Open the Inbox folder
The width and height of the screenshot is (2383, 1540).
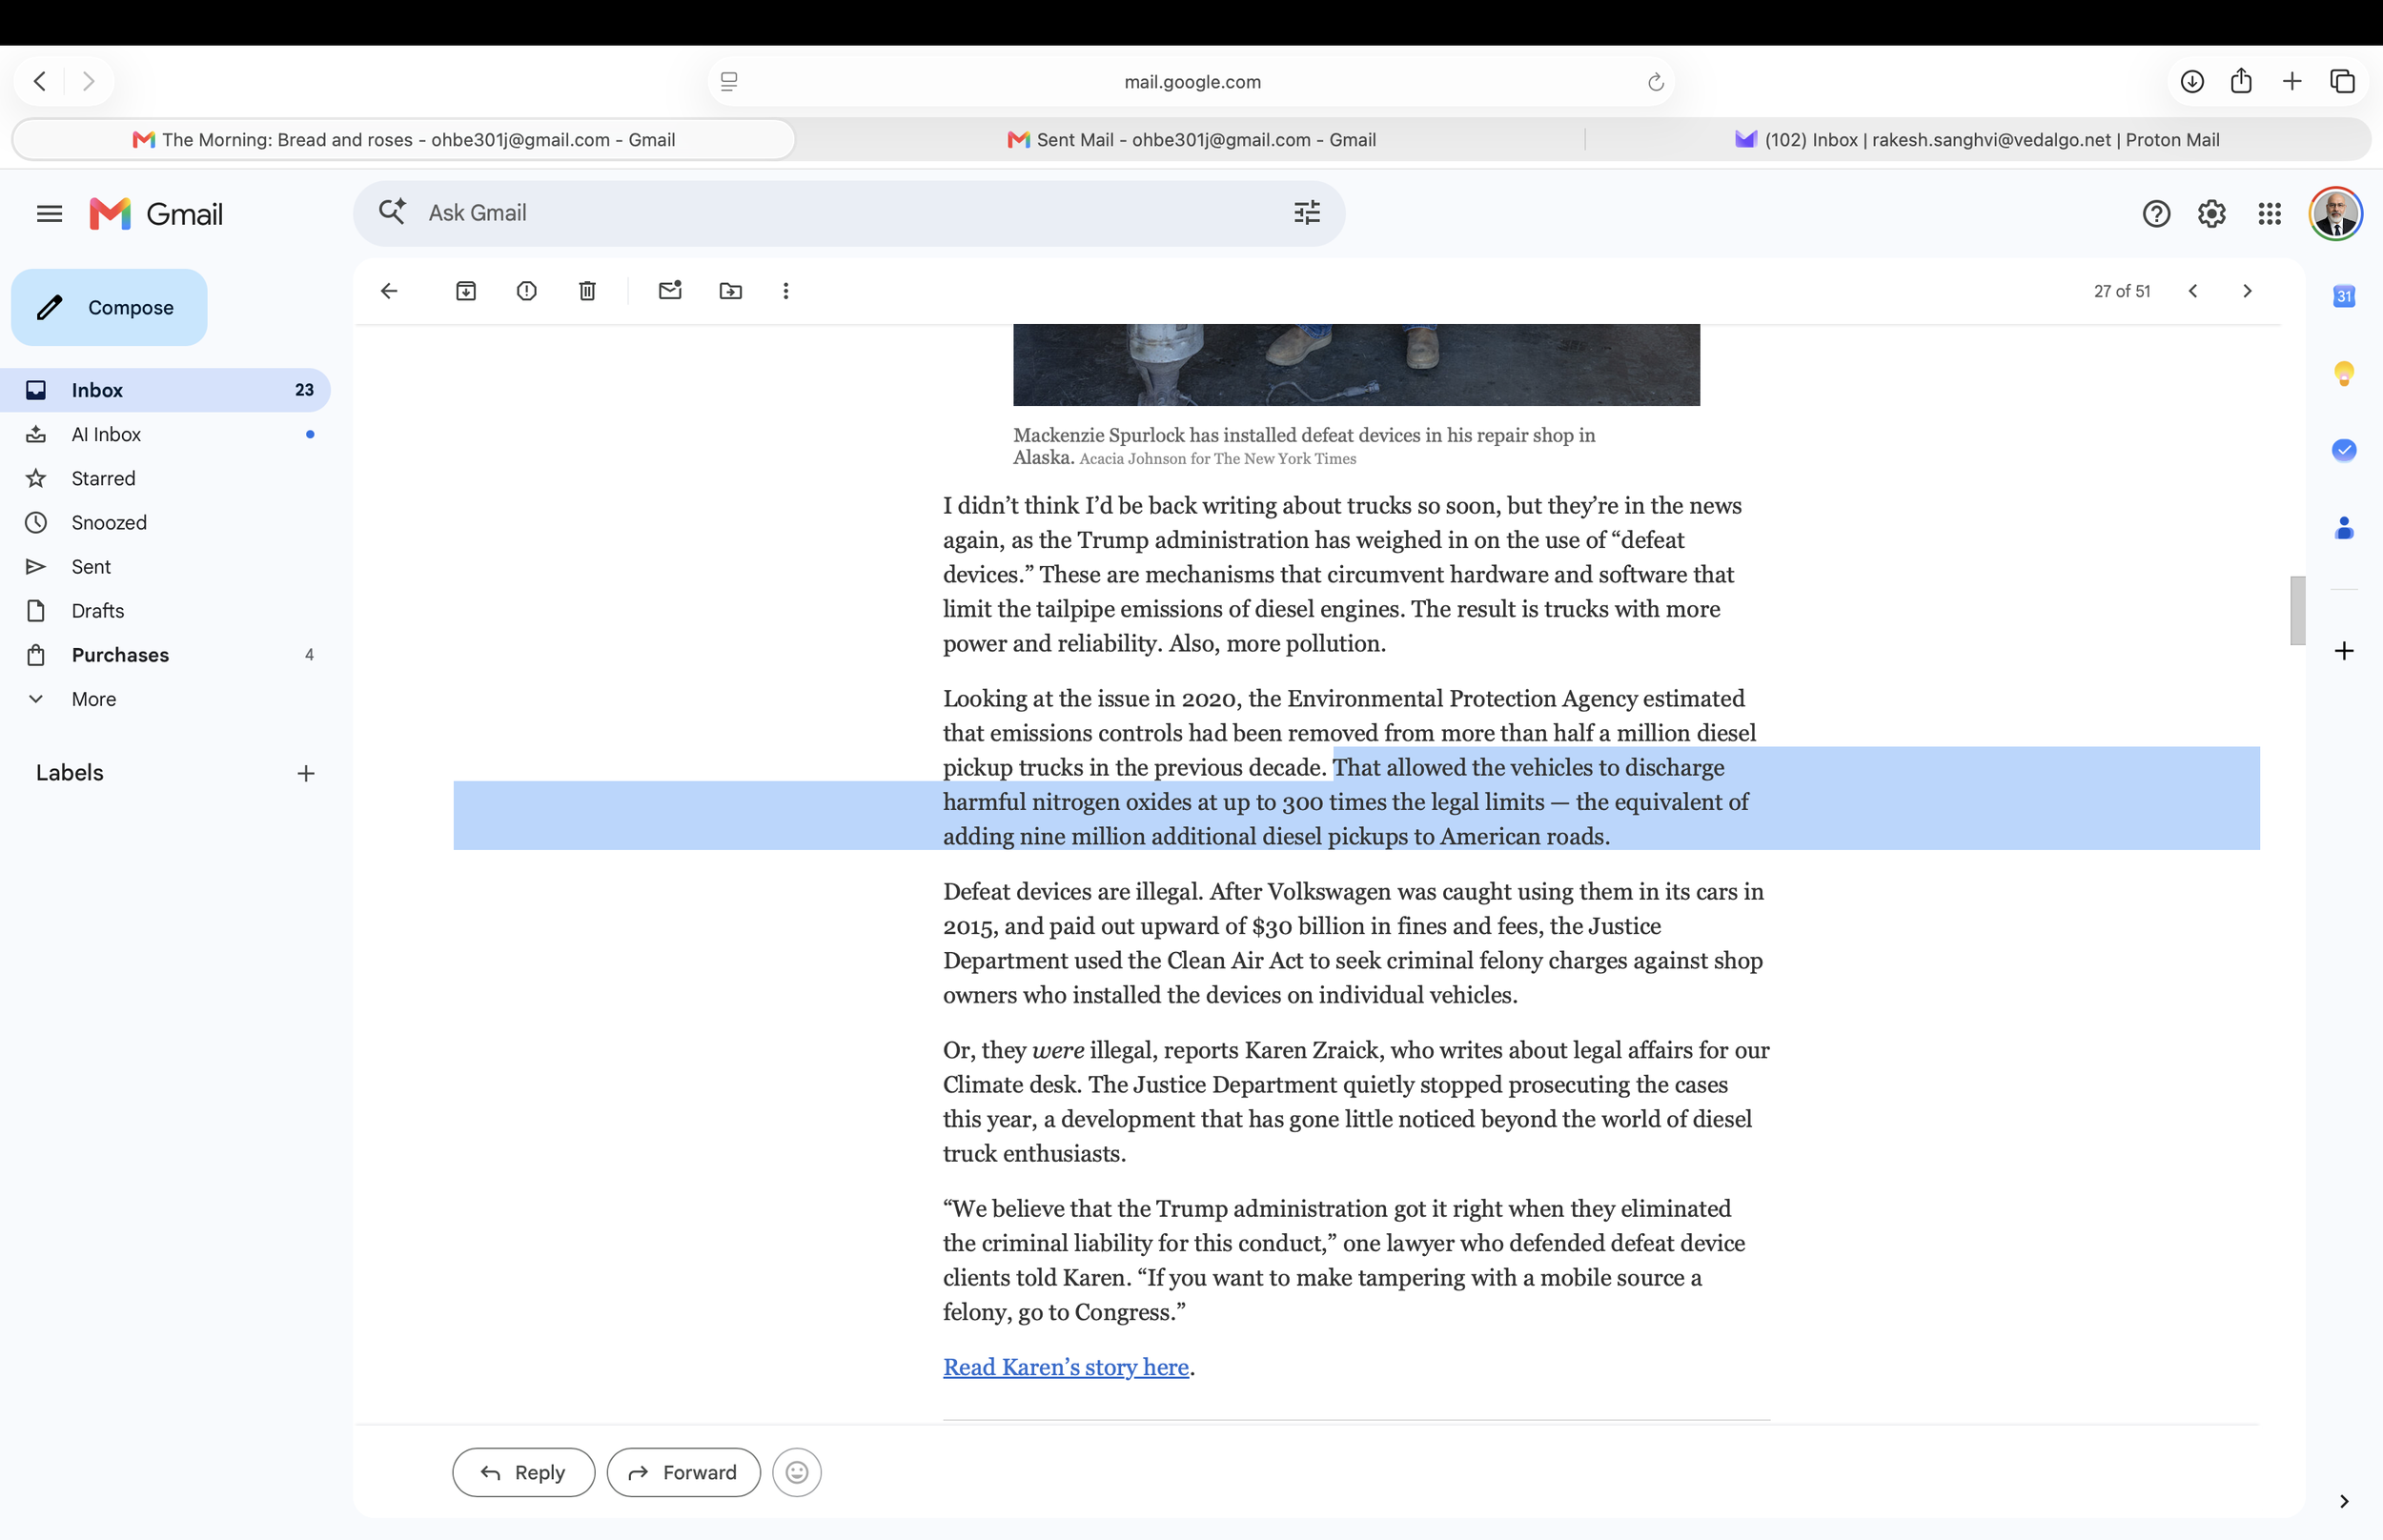[x=165, y=390]
